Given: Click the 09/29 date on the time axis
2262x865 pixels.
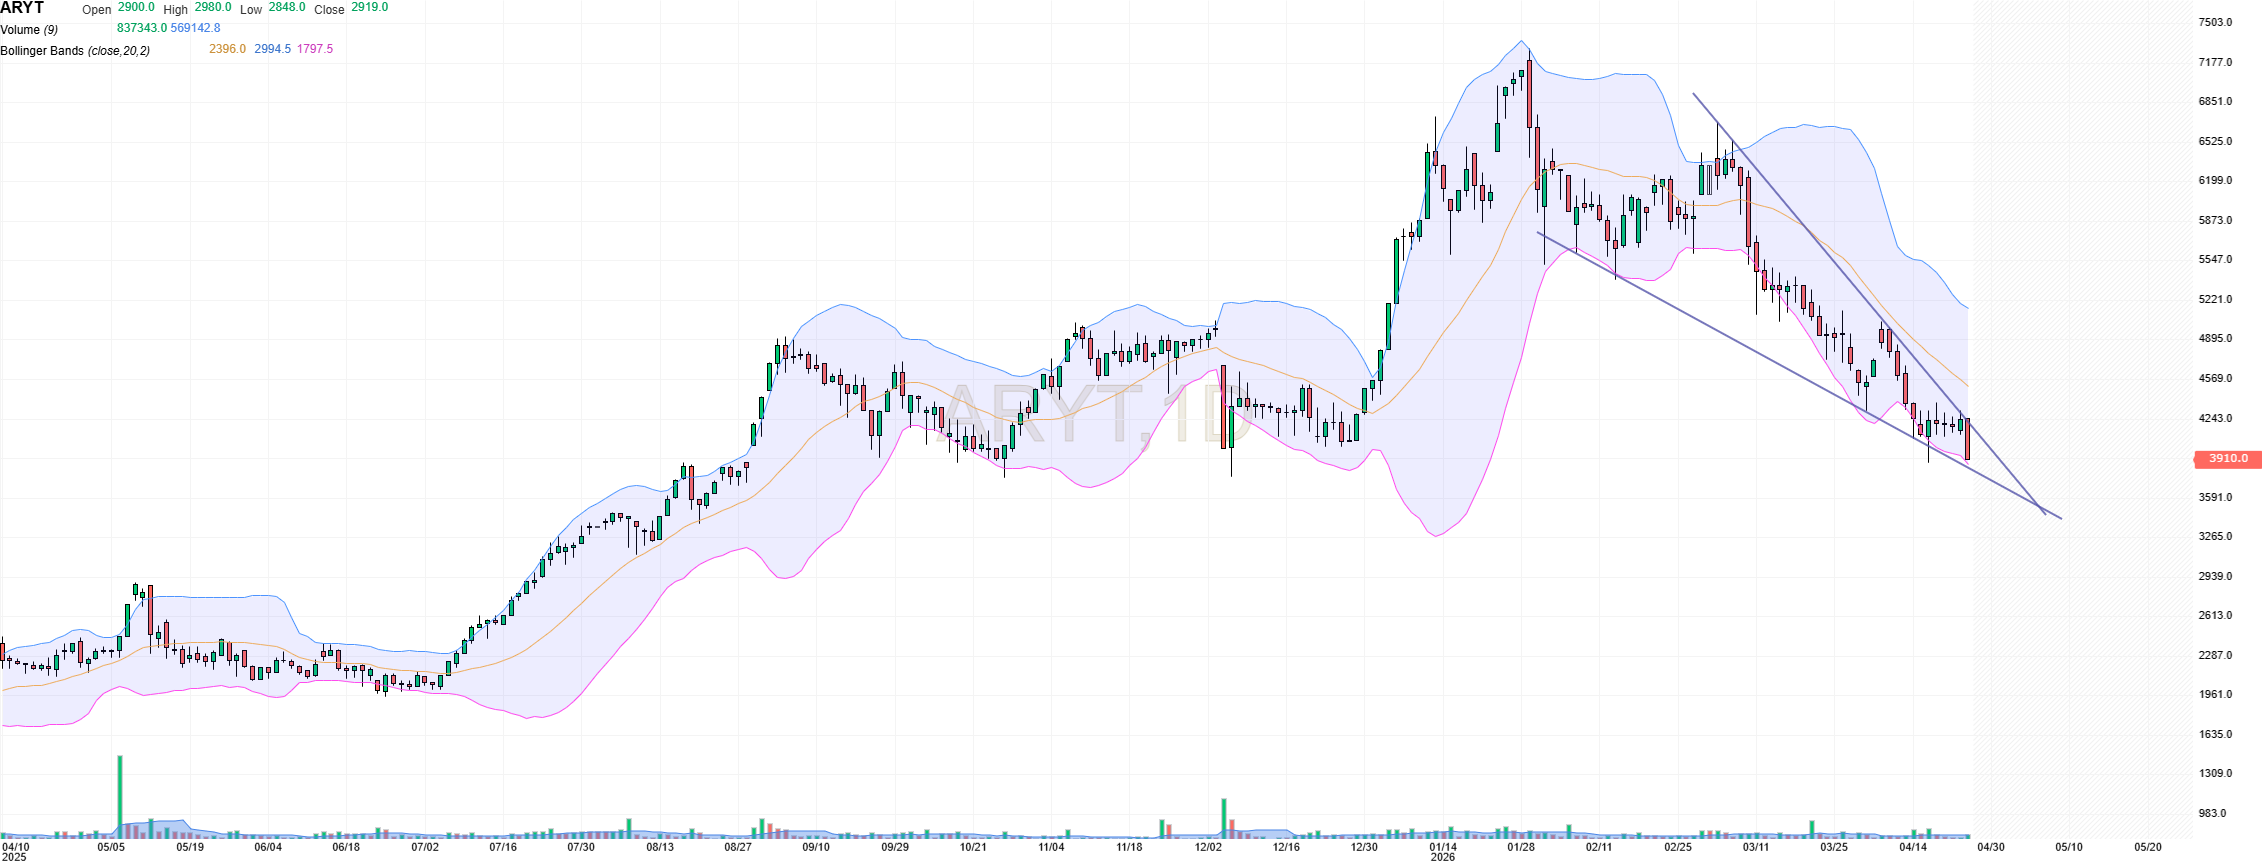Looking at the screenshot, I should pos(895,848).
